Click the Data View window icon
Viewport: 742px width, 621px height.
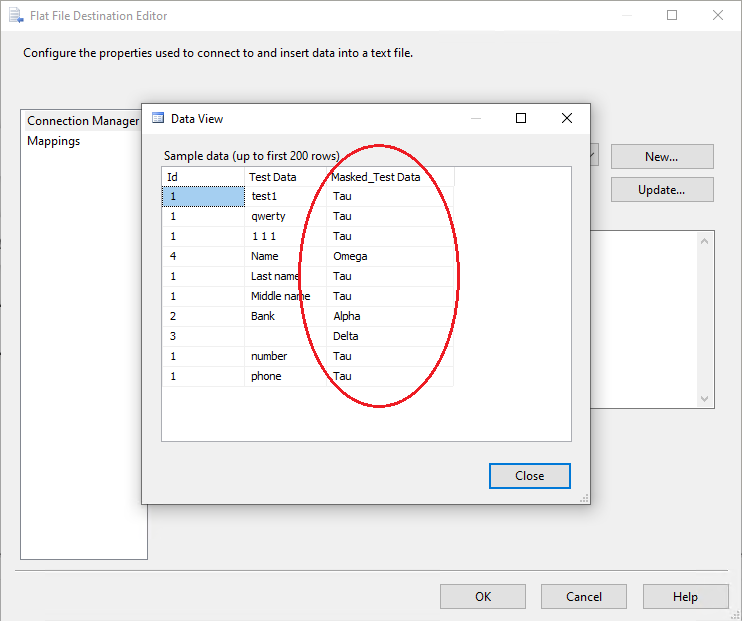[x=157, y=118]
